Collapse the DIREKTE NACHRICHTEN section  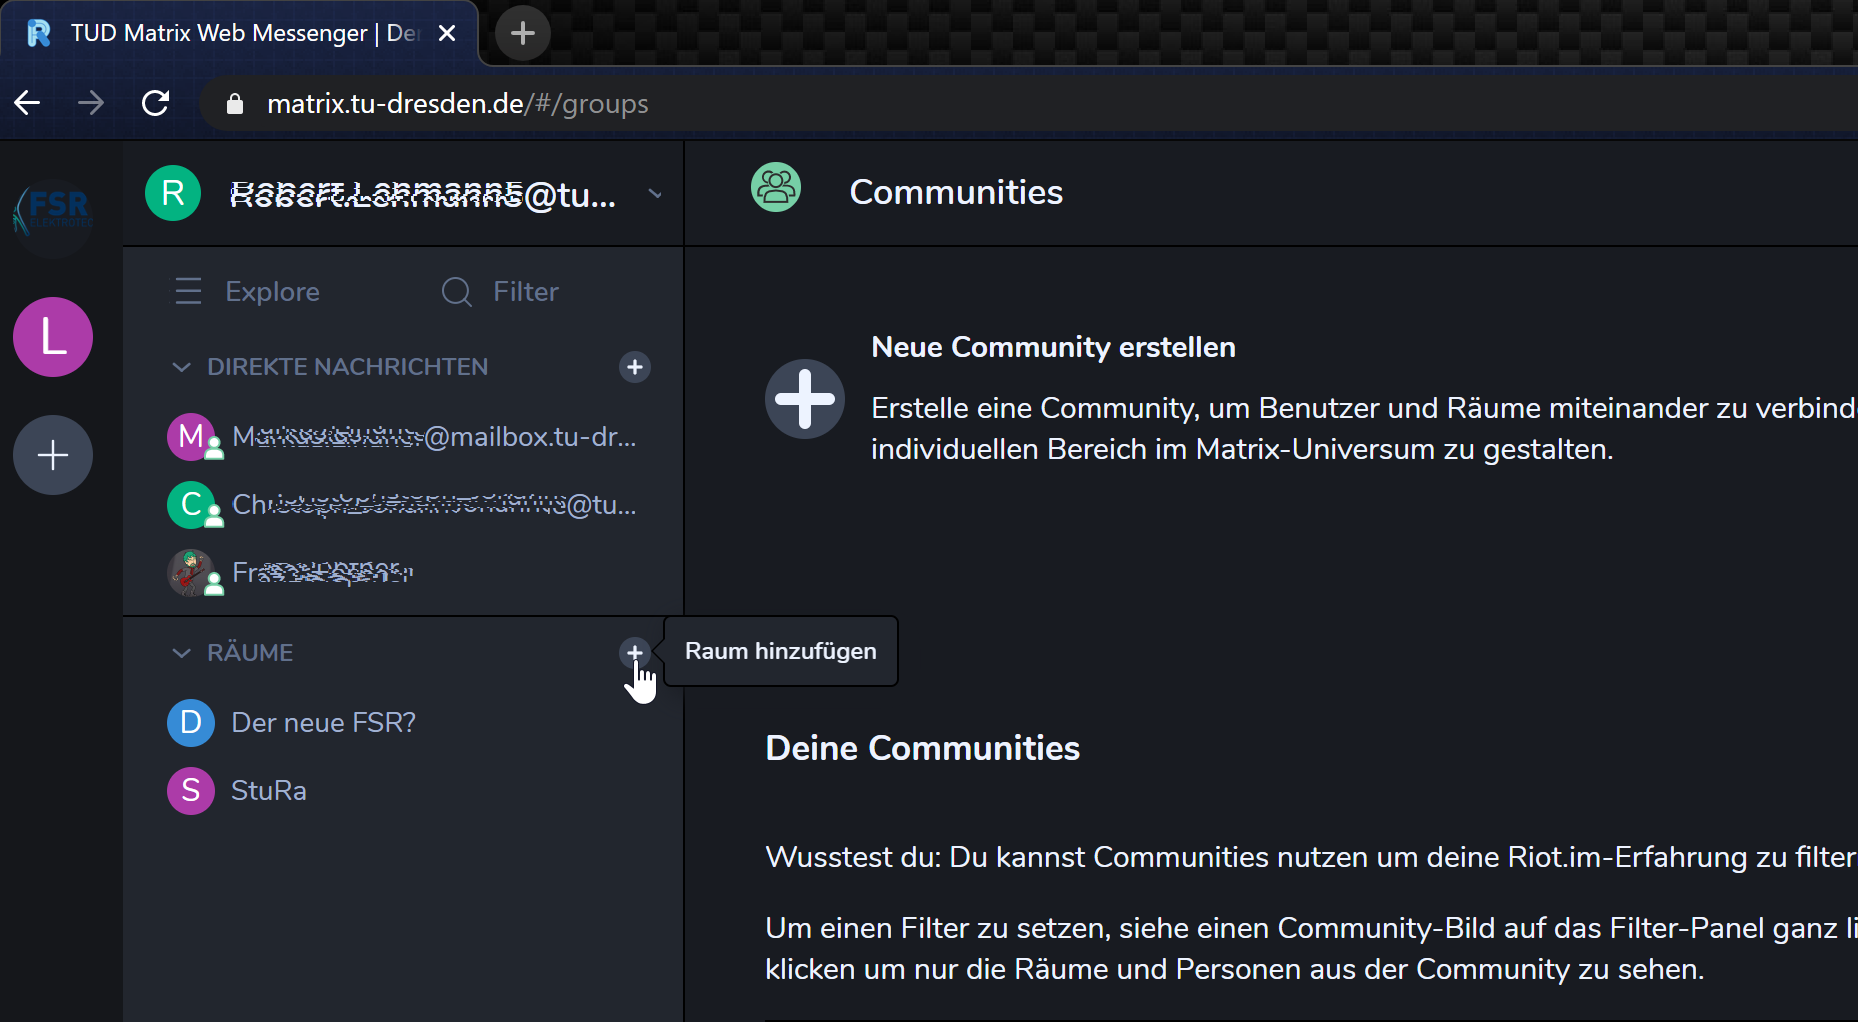coord(182,367)
